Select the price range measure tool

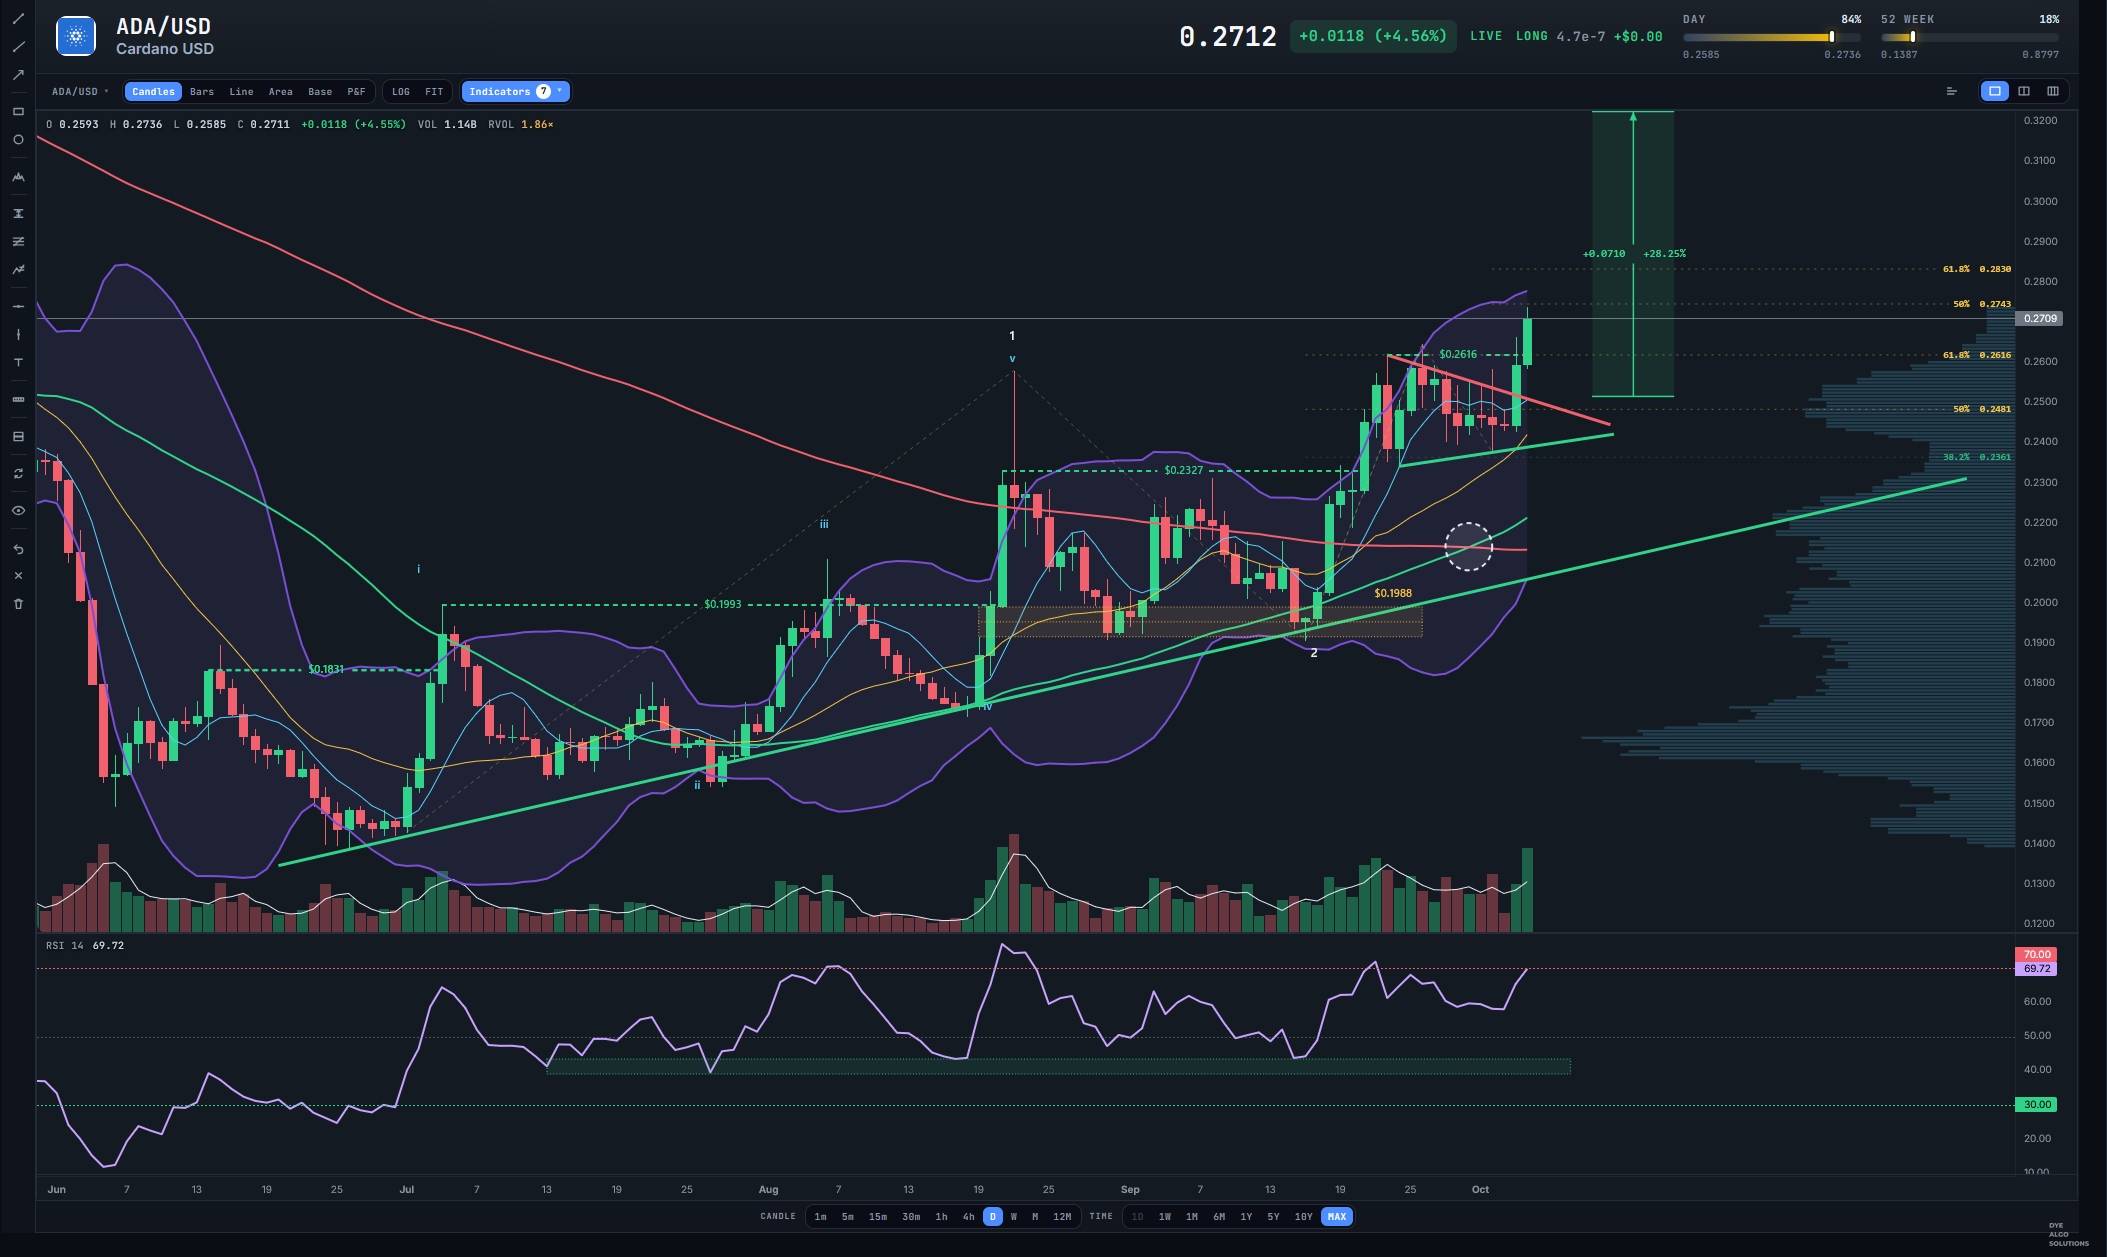coord(18,213)
